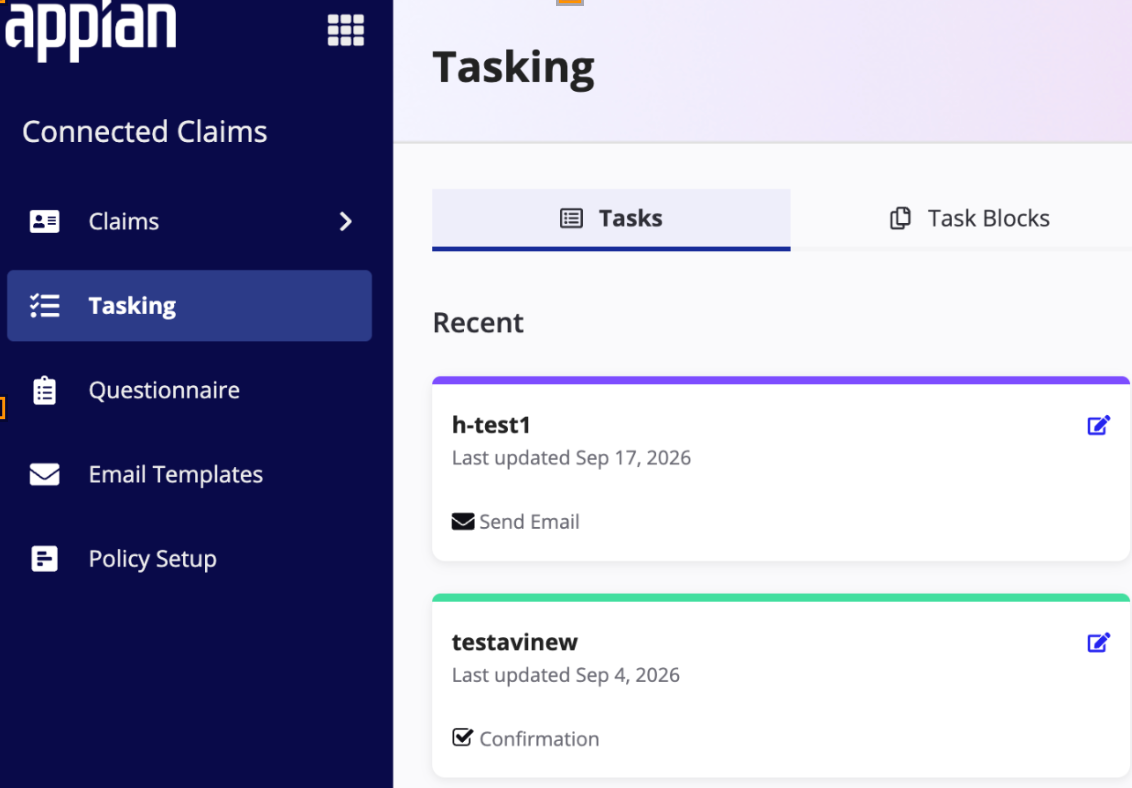Click the Appian logo
1132x788 pixels.
(90, 30)
